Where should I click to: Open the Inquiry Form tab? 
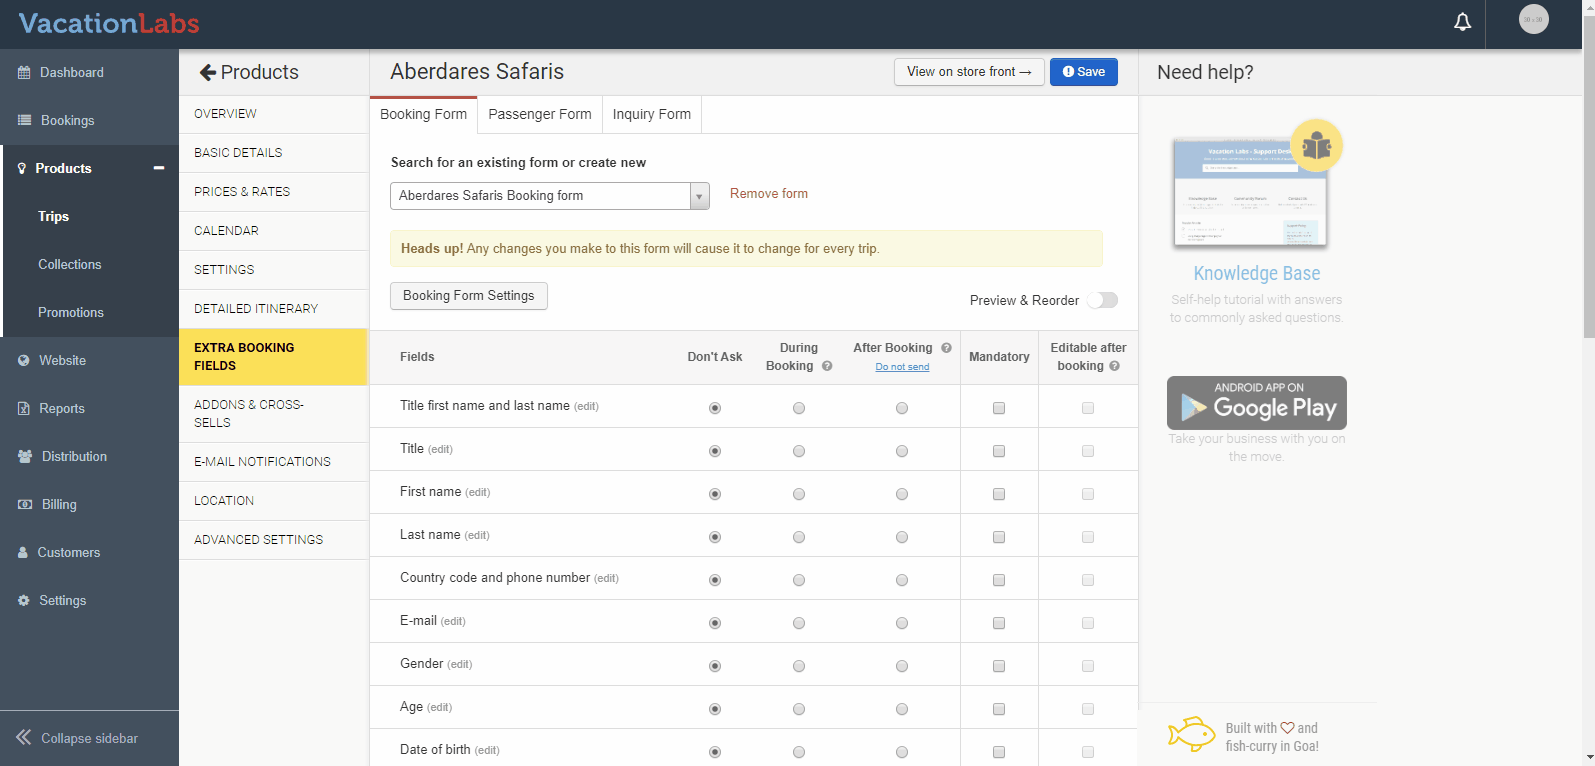tap(651, 114)
